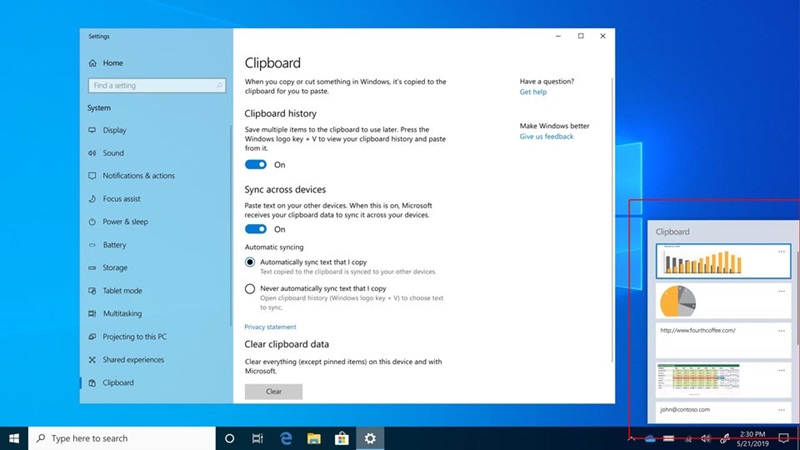The width and height of the screenshot is (800, 450).
Task: Open Task View on the taskbar
Action: (x=257, y=438)
